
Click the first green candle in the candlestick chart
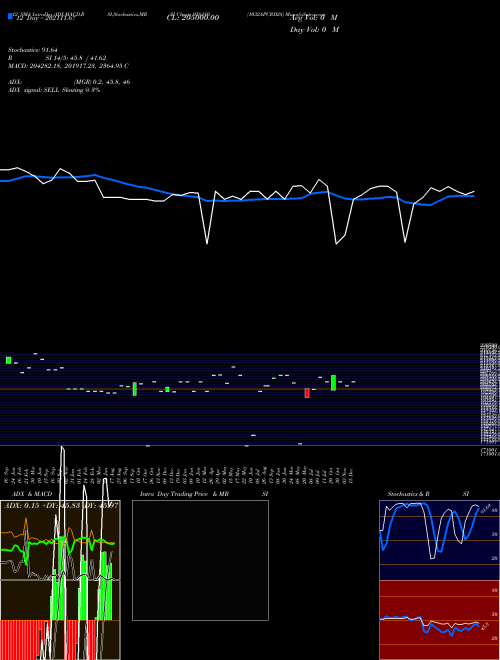point(8,360)
